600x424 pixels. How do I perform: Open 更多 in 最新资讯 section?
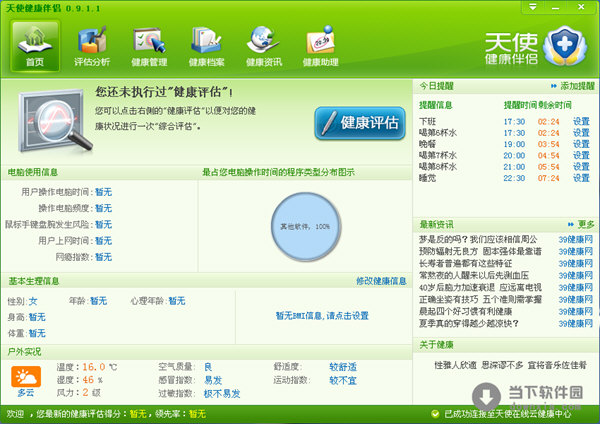[586, 224]
